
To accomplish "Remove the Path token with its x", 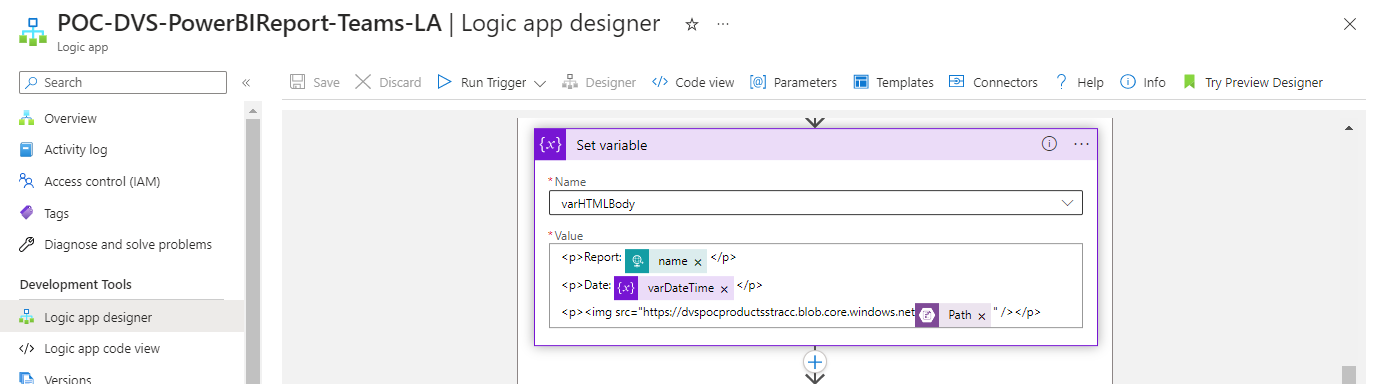I will [983, 315].
